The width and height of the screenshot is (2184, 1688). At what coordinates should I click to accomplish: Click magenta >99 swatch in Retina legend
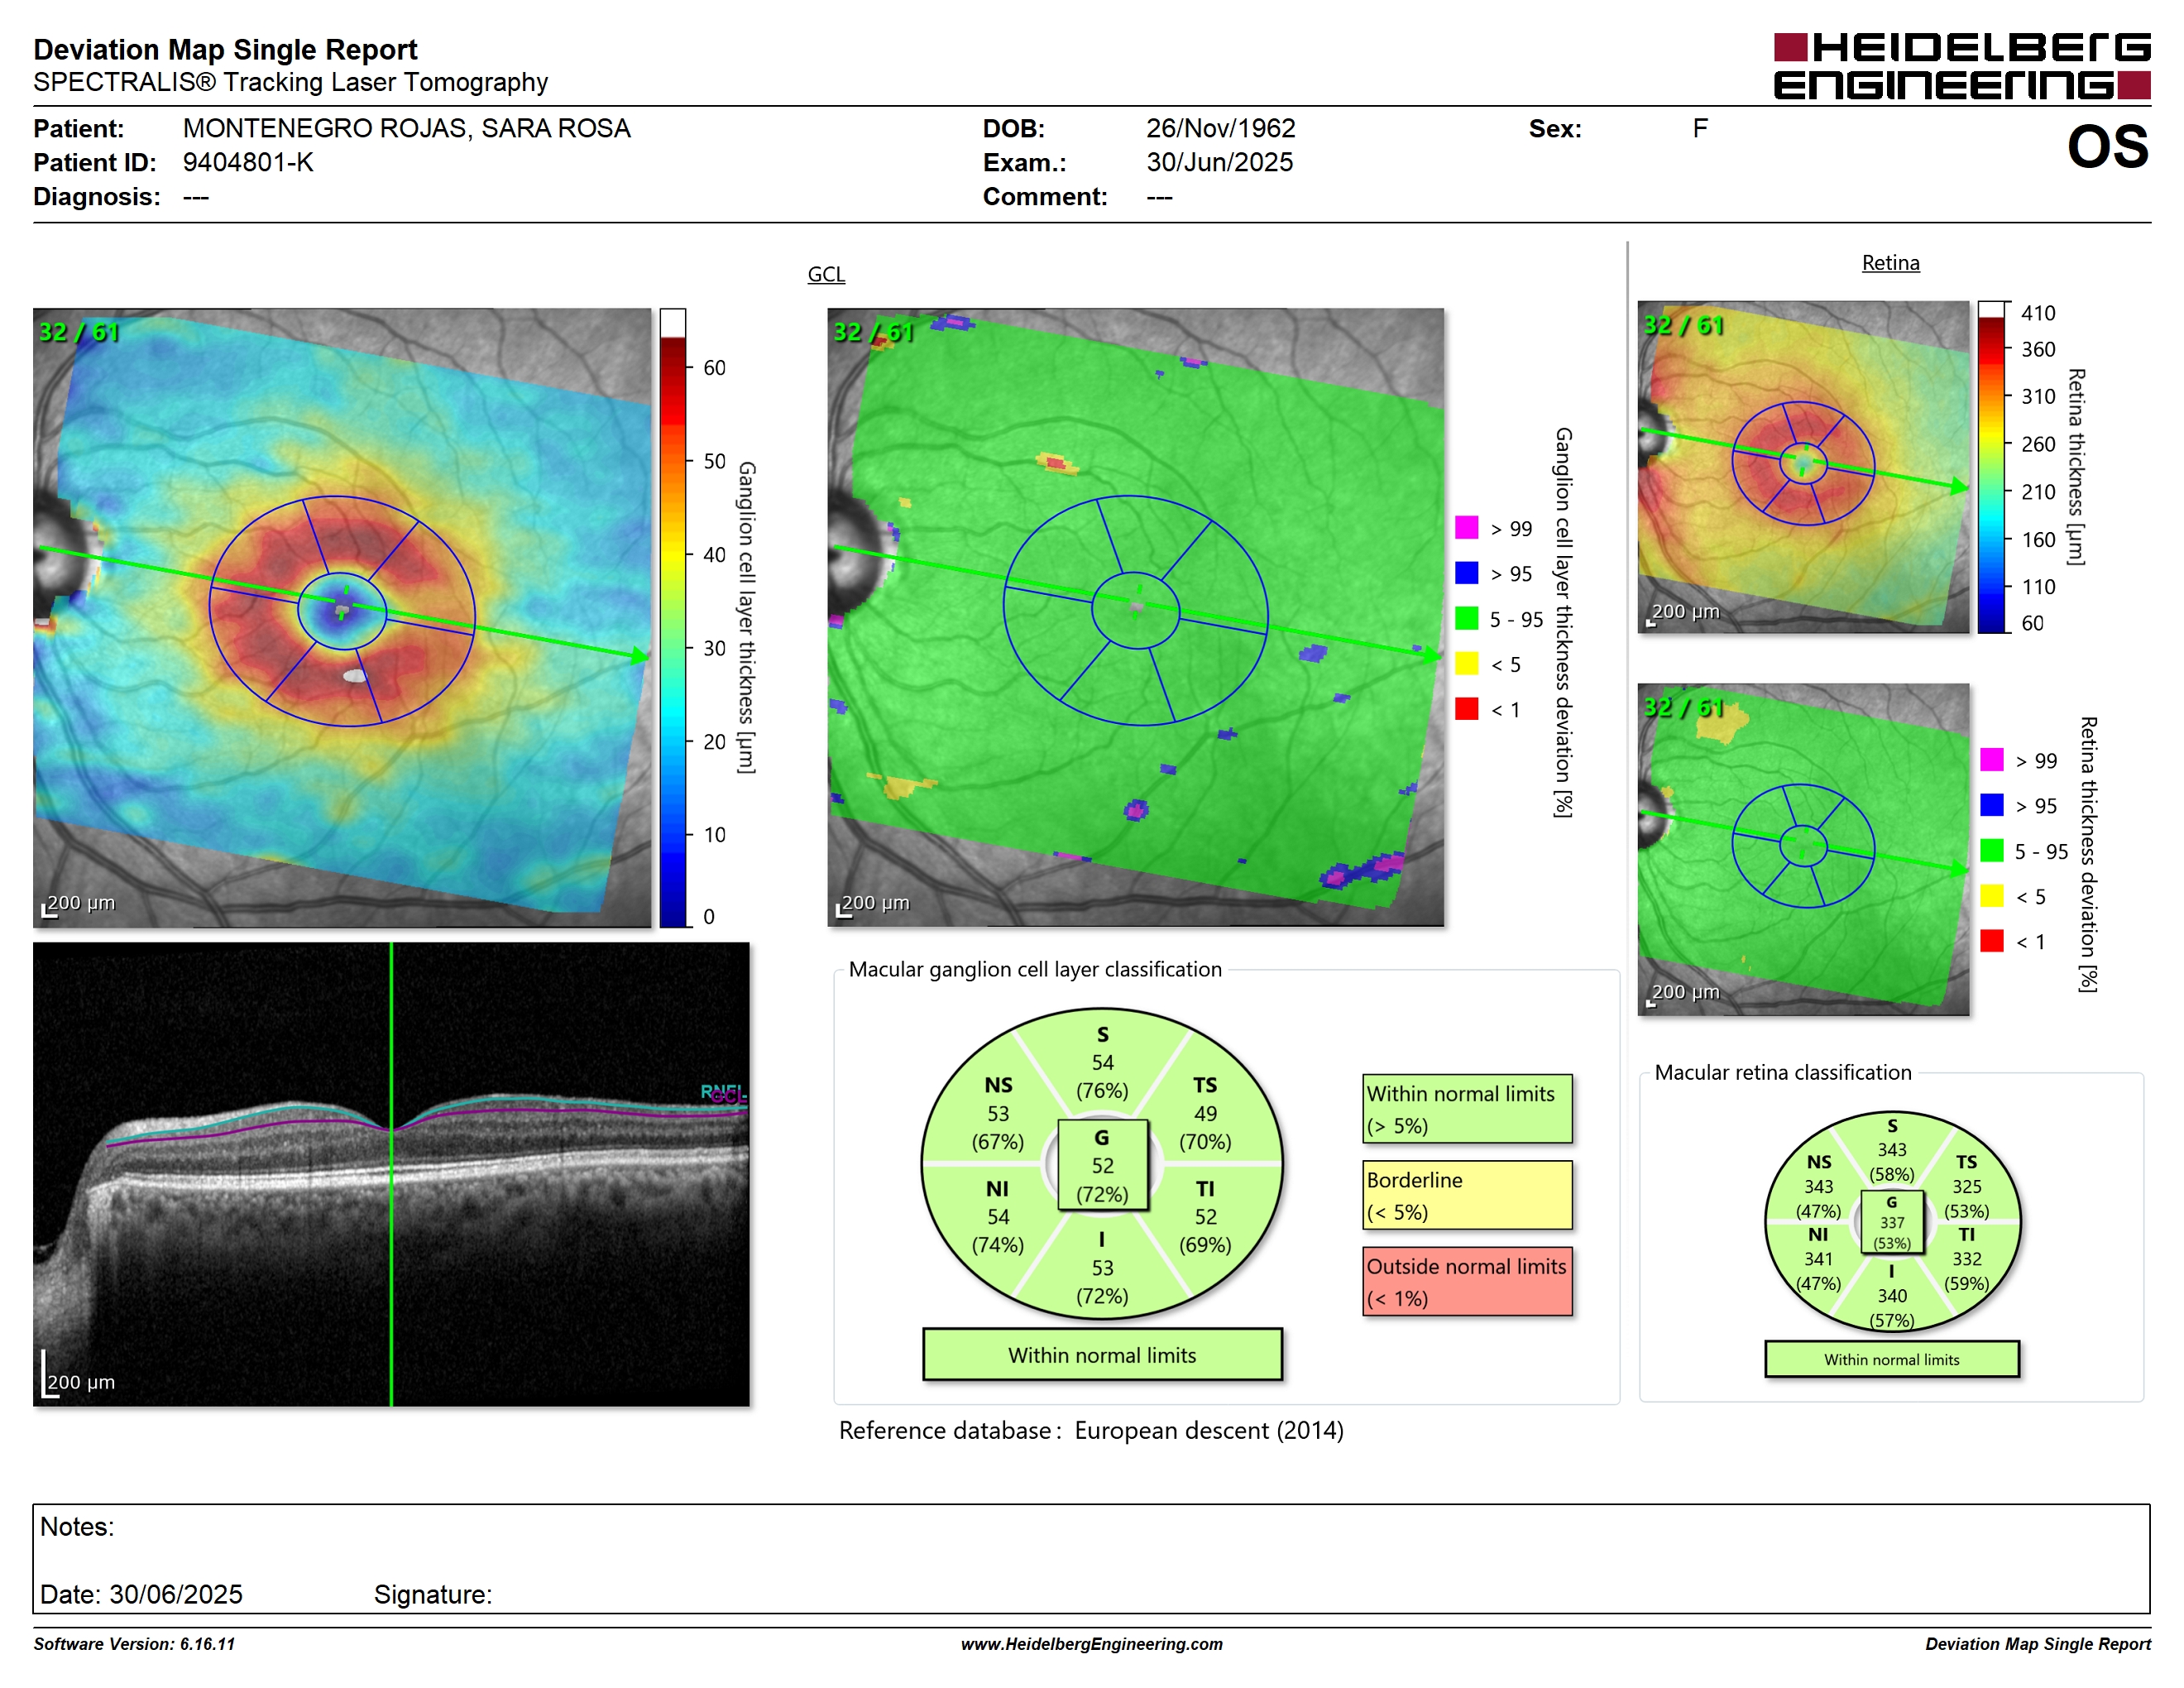click(x=1991, y=759)
